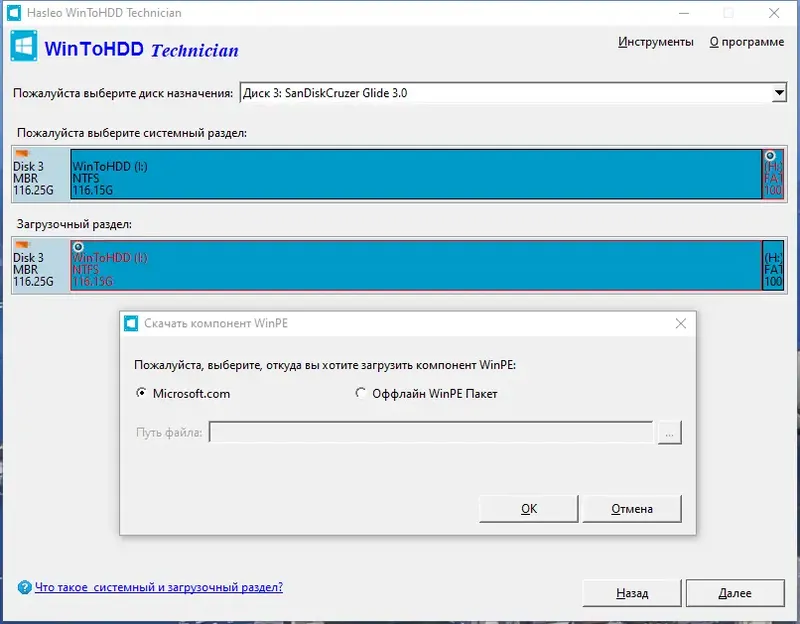
Task: Click the blue help question mark icon
Action: [24, 587]
